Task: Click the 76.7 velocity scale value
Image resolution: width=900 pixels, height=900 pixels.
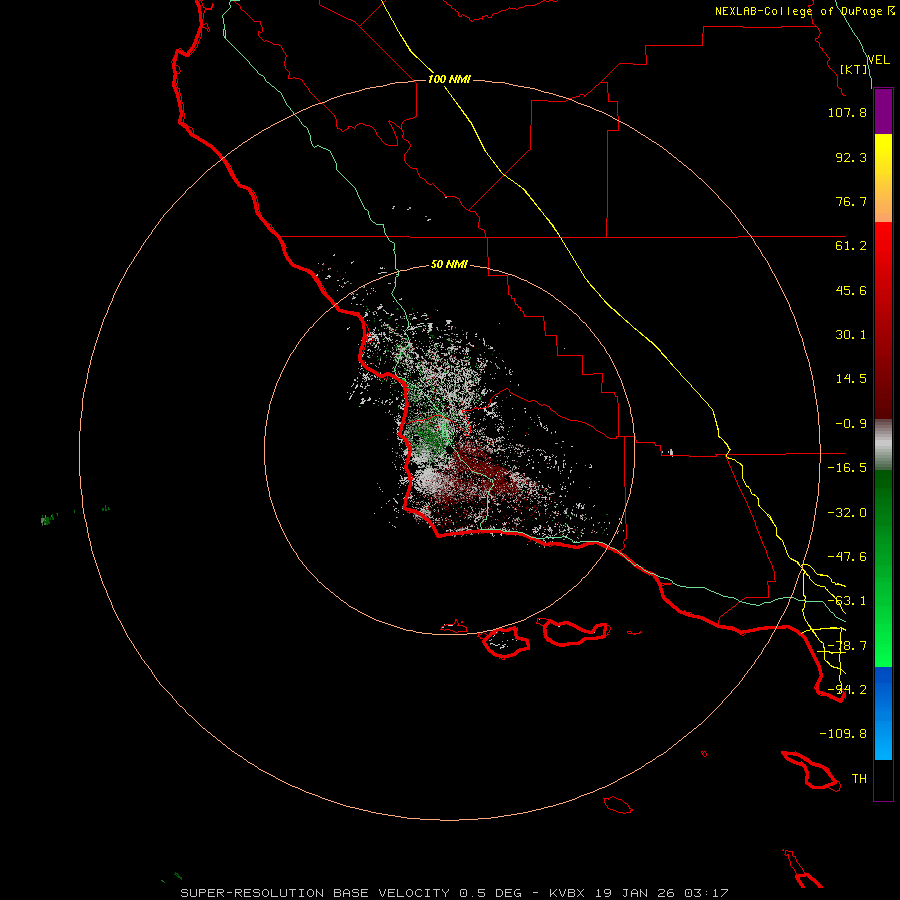Action: (851, 201)
